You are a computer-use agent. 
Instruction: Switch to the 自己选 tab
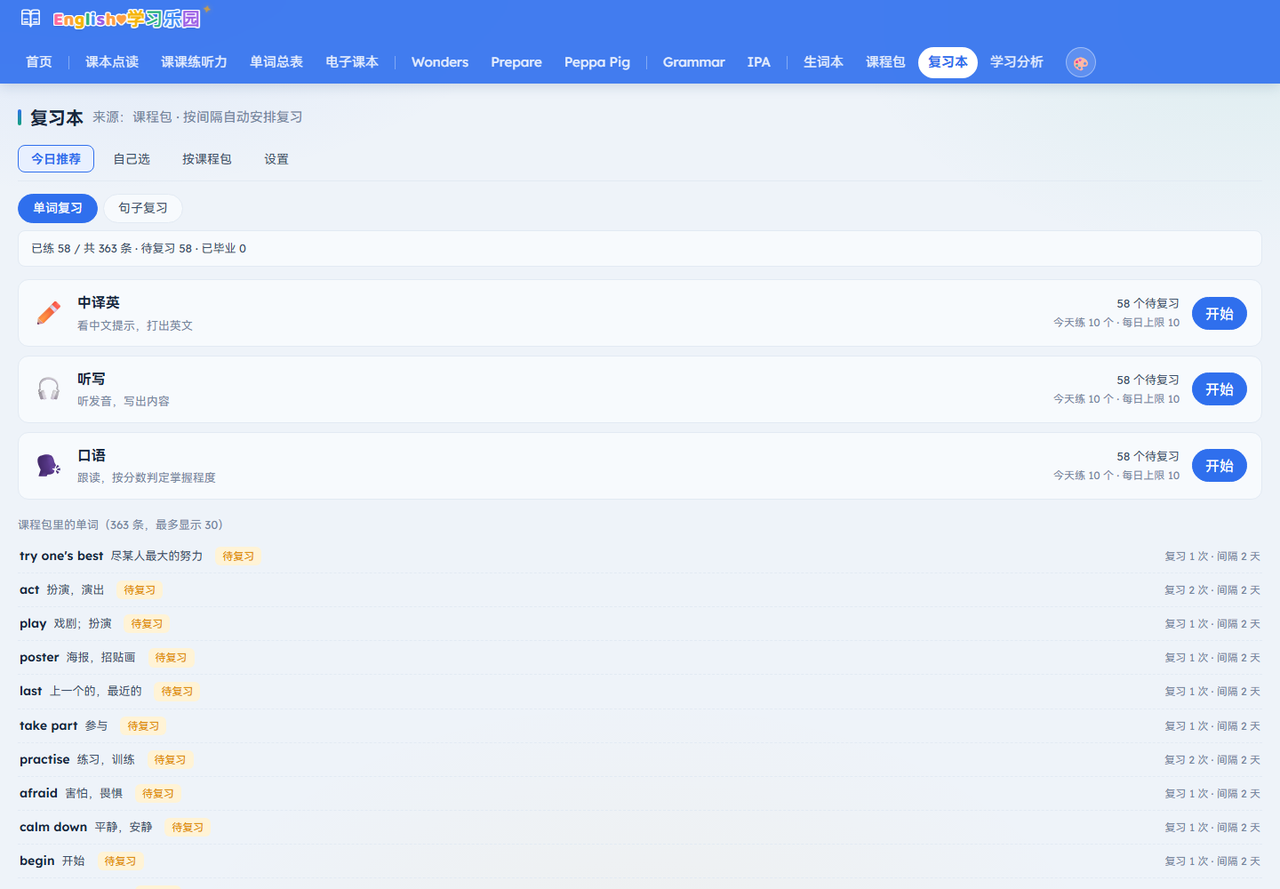(x=132, y=159)
